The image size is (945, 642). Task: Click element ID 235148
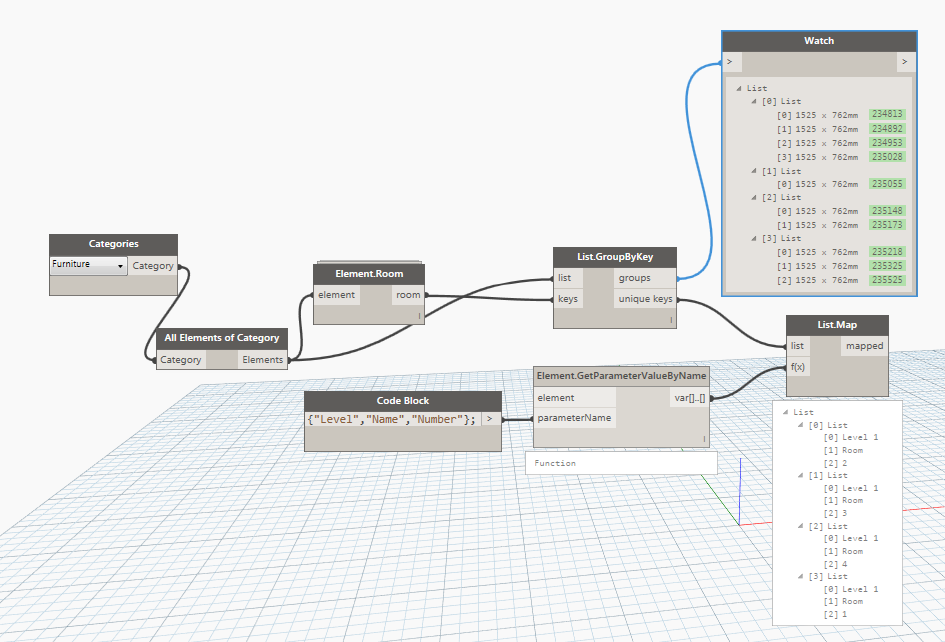pos(887,211)
